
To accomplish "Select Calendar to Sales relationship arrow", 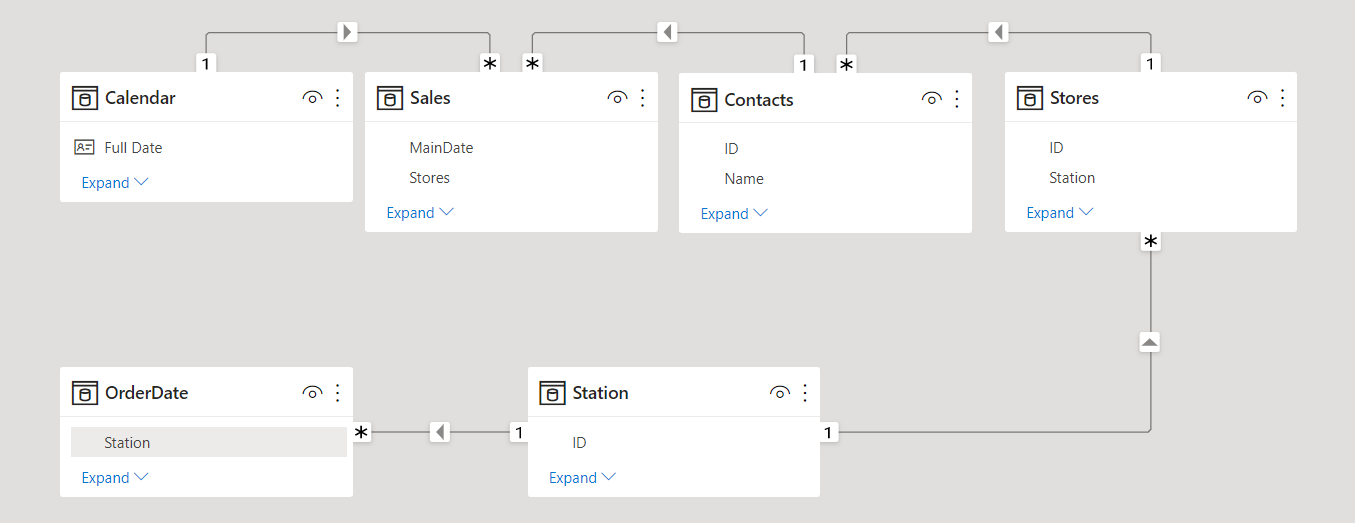I will point(347,32).
